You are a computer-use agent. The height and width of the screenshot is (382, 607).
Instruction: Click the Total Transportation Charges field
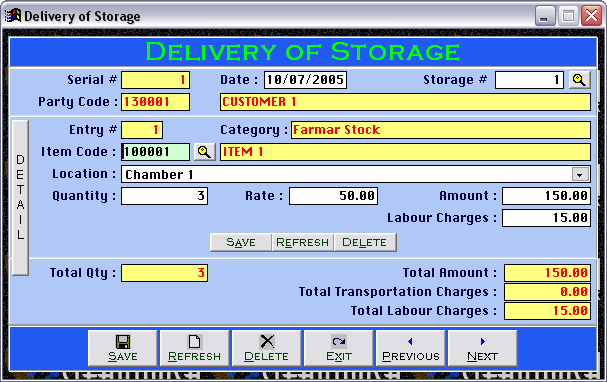[547, 292]
